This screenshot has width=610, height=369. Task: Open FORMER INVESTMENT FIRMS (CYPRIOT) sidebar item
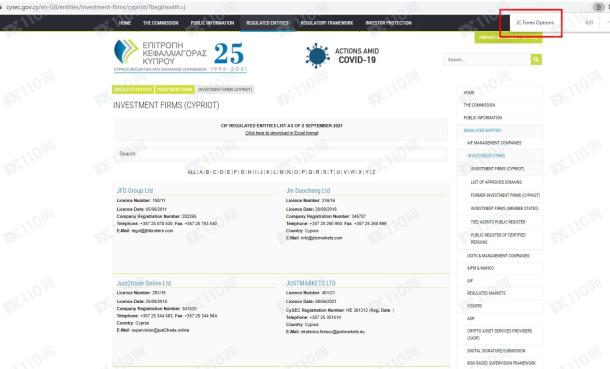click(505, 195)
